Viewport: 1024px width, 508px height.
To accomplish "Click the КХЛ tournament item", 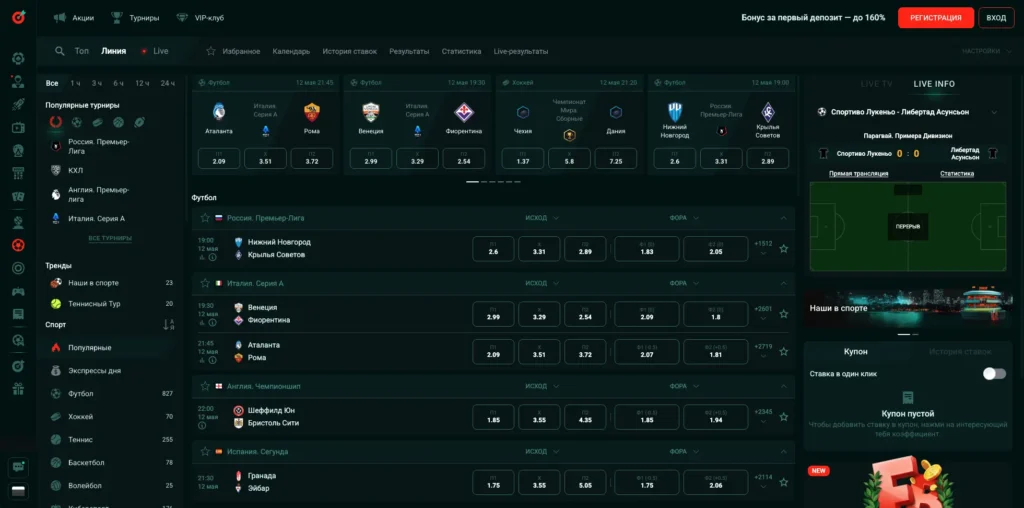I will 75,170.
